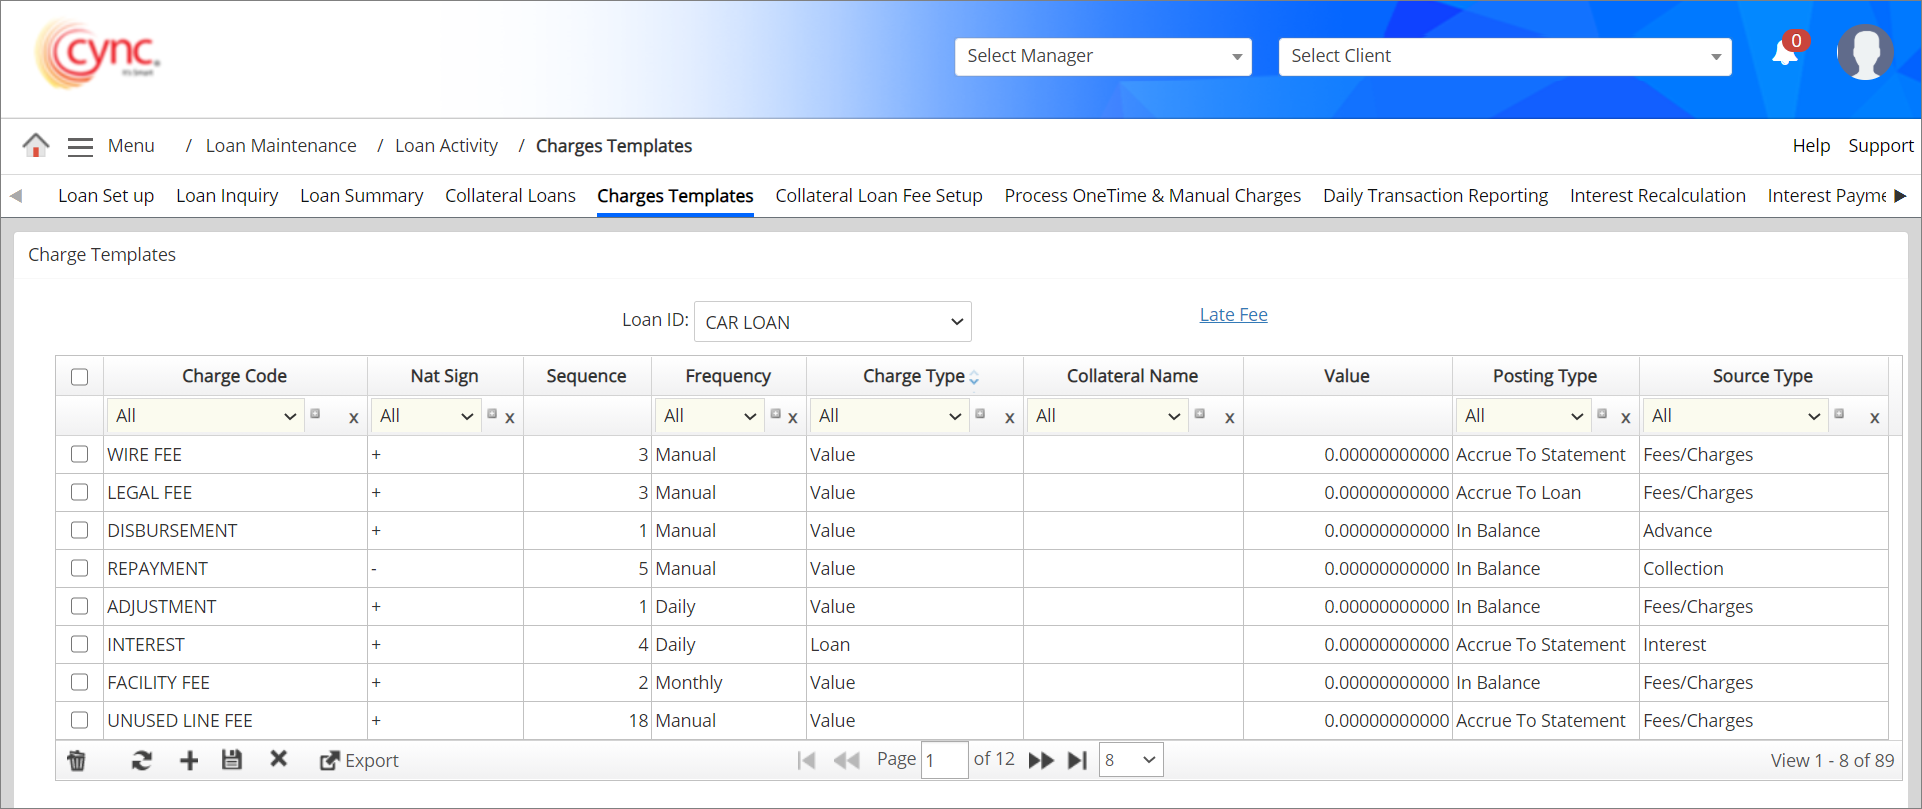1922x809 pixels.
Task: Open the user profile avatar
Action: [x=1864, y=53]
